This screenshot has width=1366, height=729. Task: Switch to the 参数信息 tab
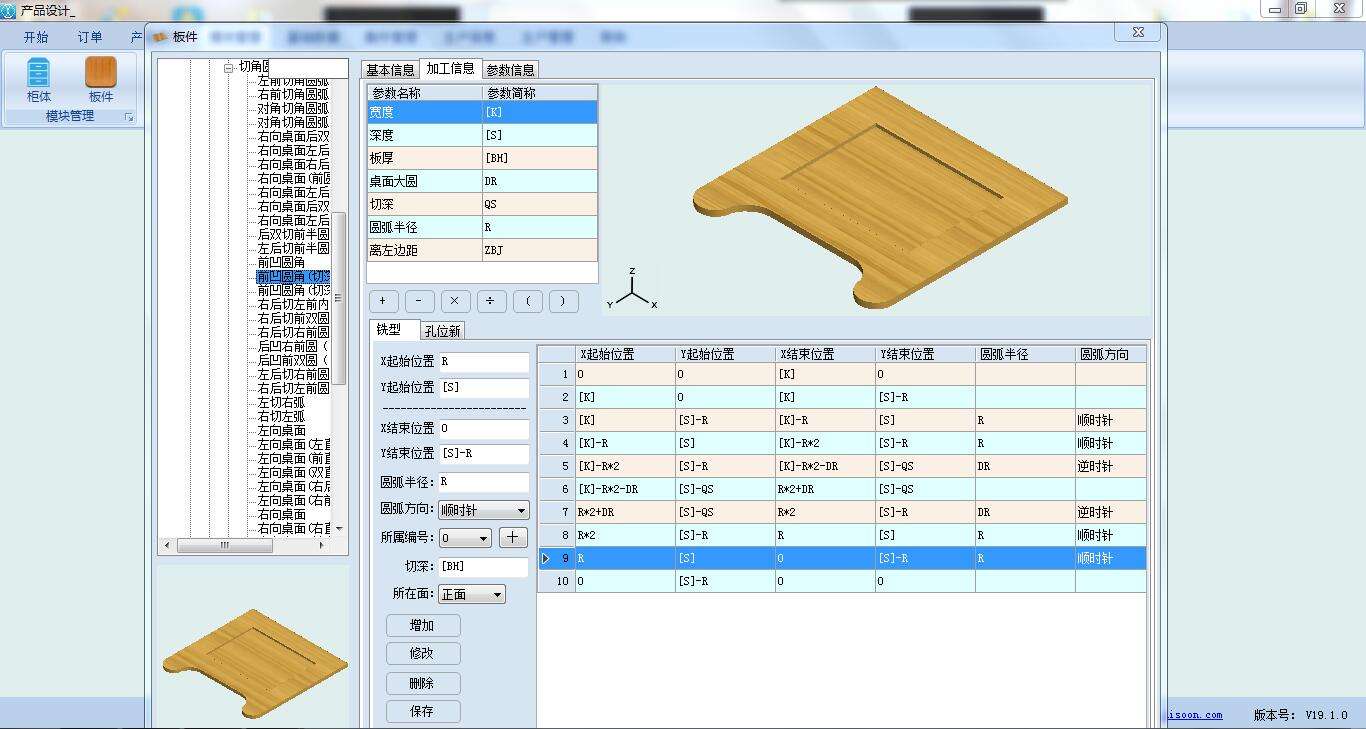click(x=510, y=69)
